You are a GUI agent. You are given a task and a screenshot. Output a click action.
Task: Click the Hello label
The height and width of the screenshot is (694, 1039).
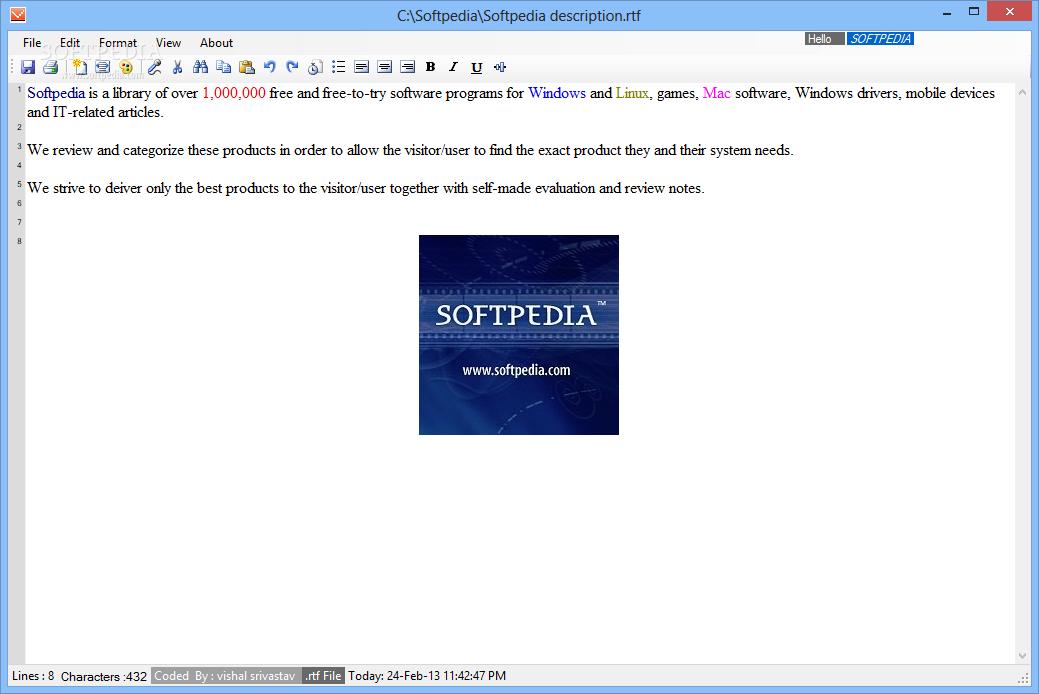[x=824, y=39]
